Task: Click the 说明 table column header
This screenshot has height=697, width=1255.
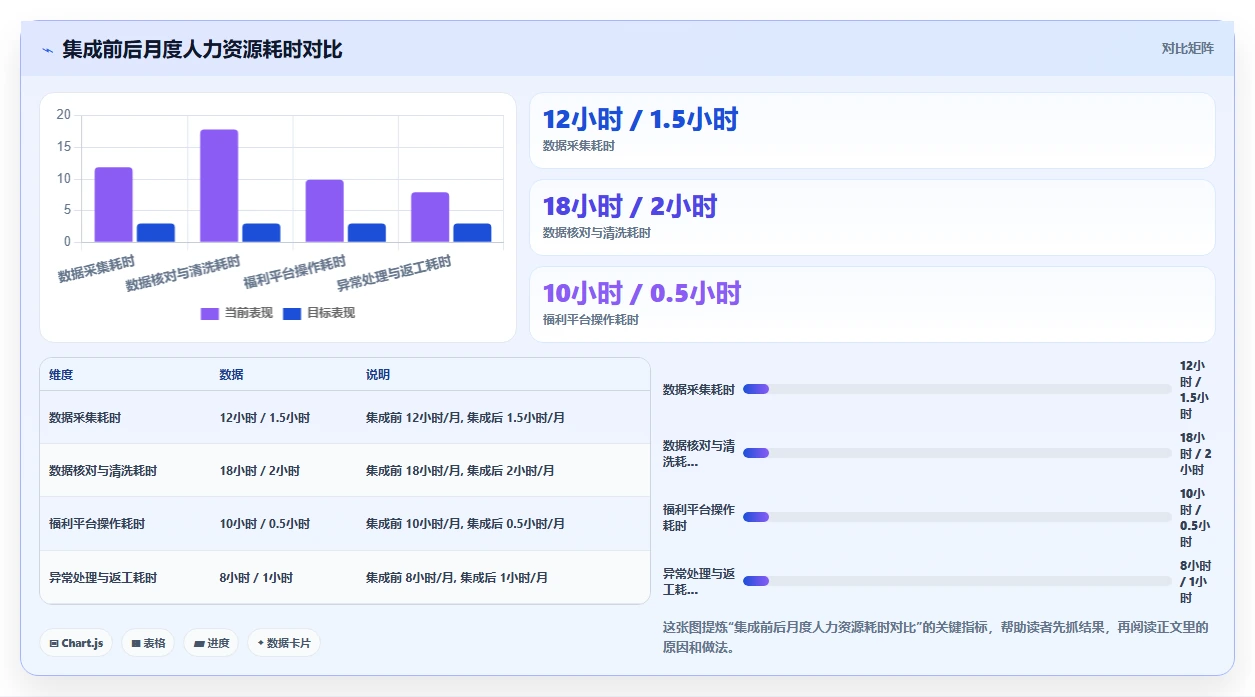Action: 378,375
